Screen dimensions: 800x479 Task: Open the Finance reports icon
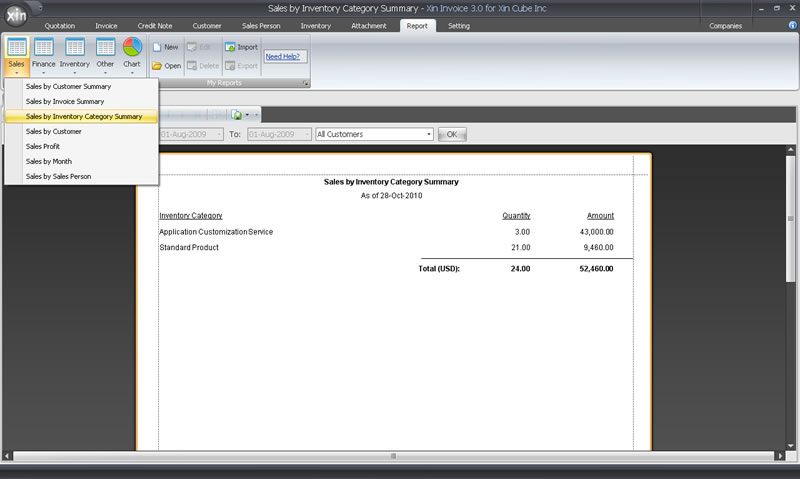pos(43,47)
